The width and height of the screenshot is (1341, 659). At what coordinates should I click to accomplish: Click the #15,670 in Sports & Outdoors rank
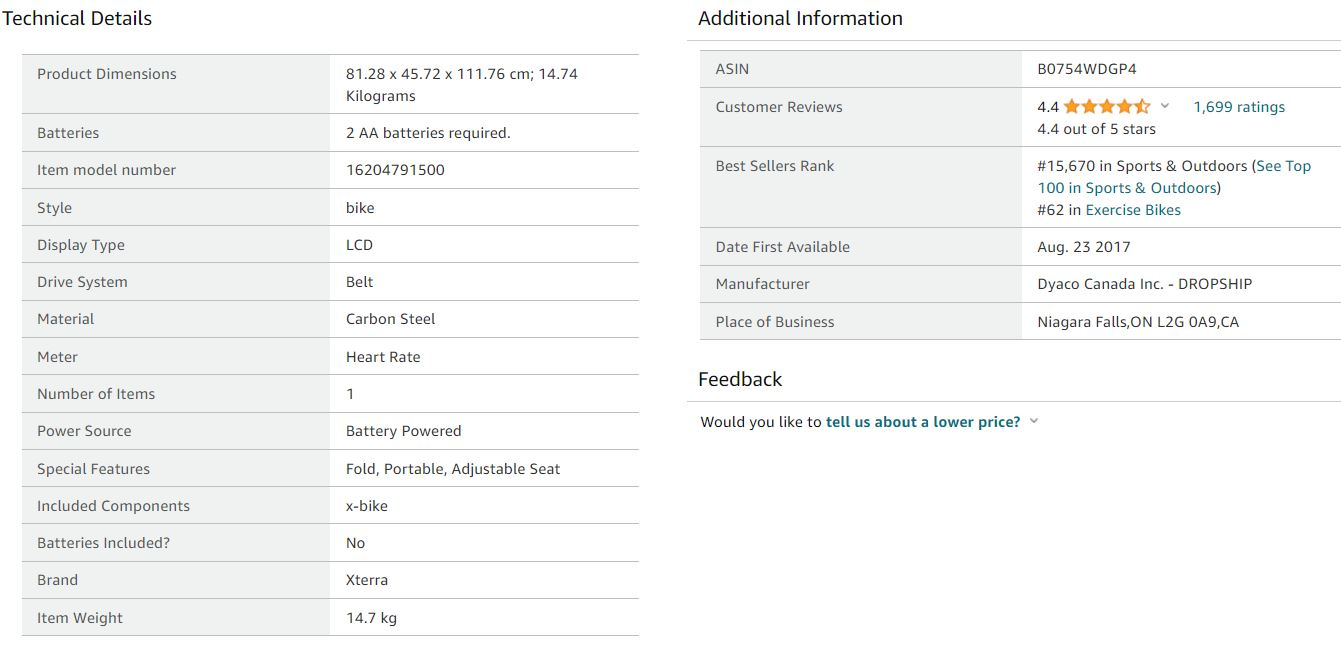pos(1143,166)
